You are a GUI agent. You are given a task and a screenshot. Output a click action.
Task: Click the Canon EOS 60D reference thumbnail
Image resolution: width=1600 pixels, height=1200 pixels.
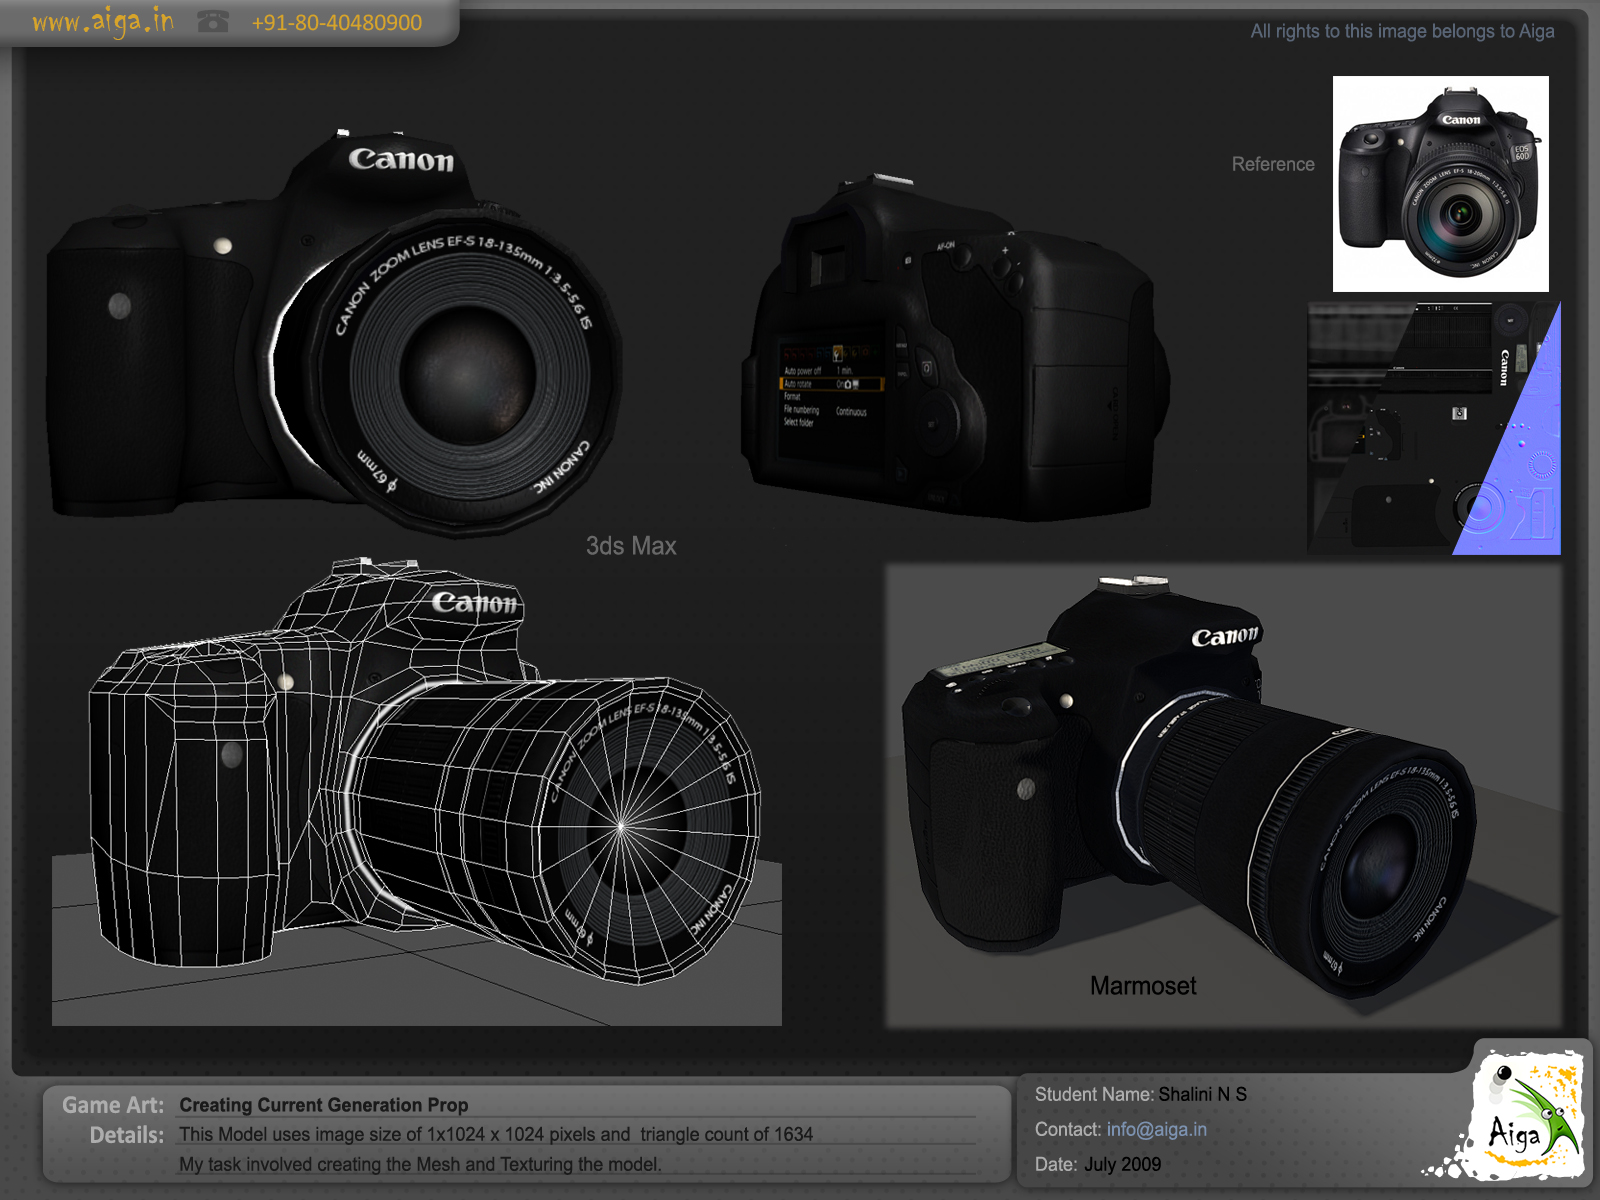pos(1440,182)
